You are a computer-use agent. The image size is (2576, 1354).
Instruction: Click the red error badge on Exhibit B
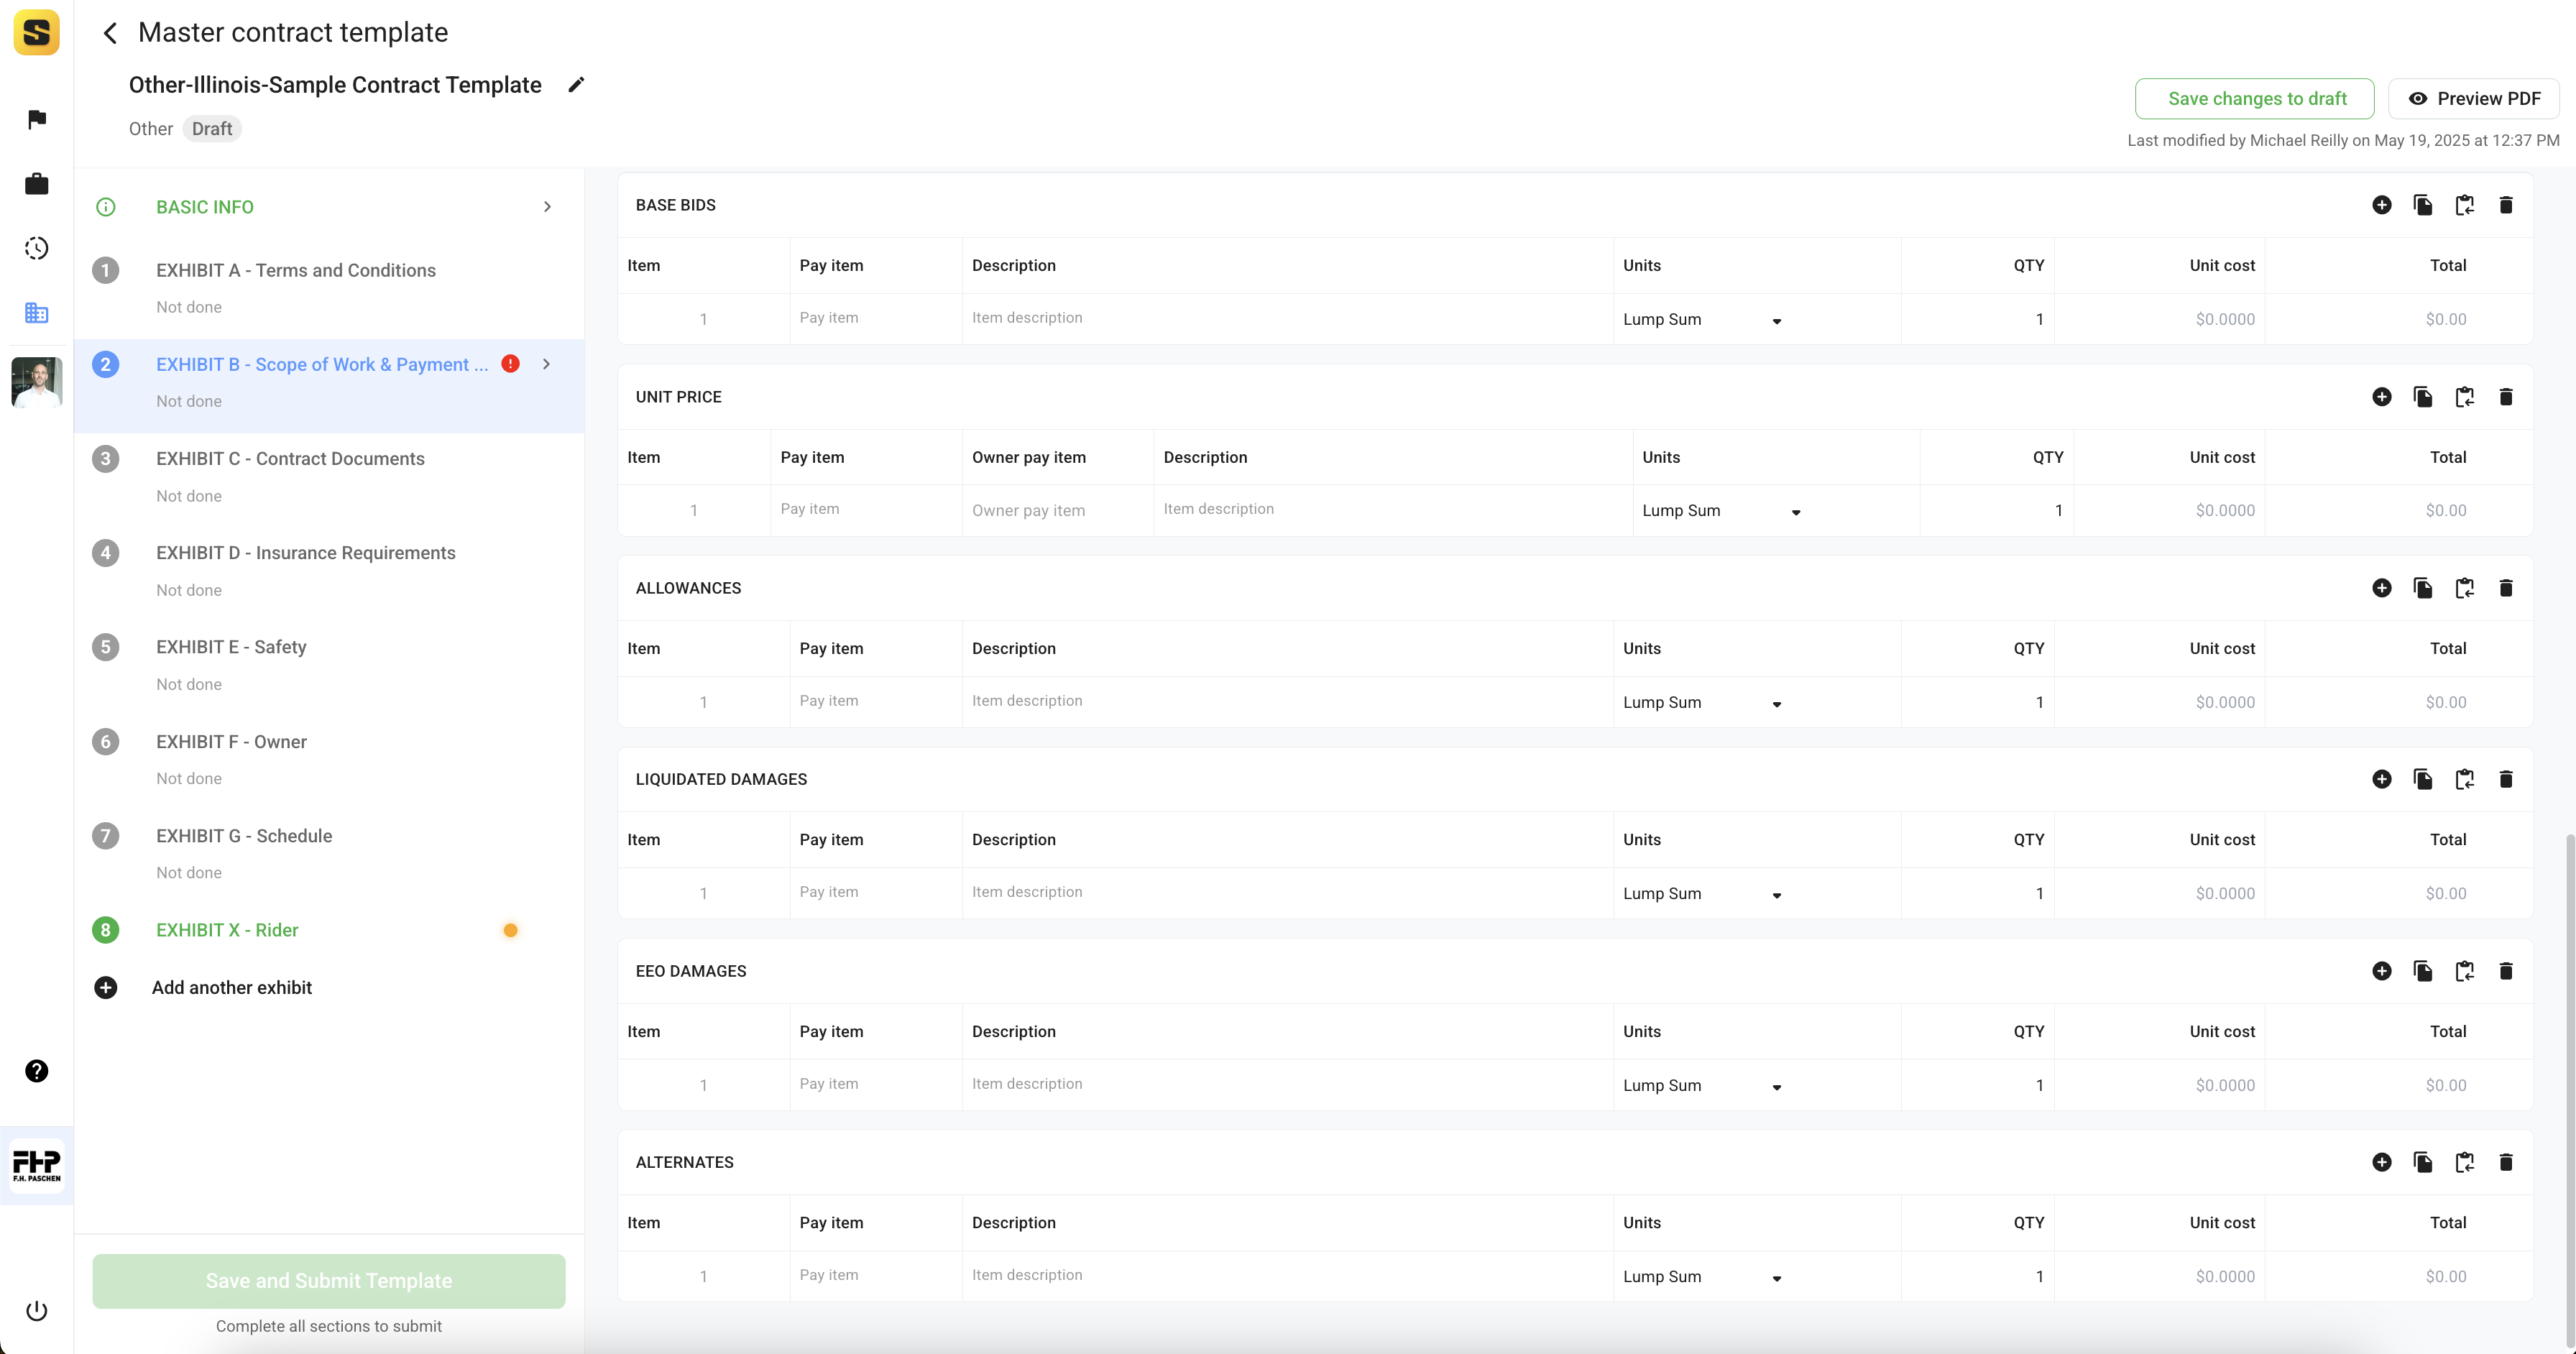[x=510, y=364]
